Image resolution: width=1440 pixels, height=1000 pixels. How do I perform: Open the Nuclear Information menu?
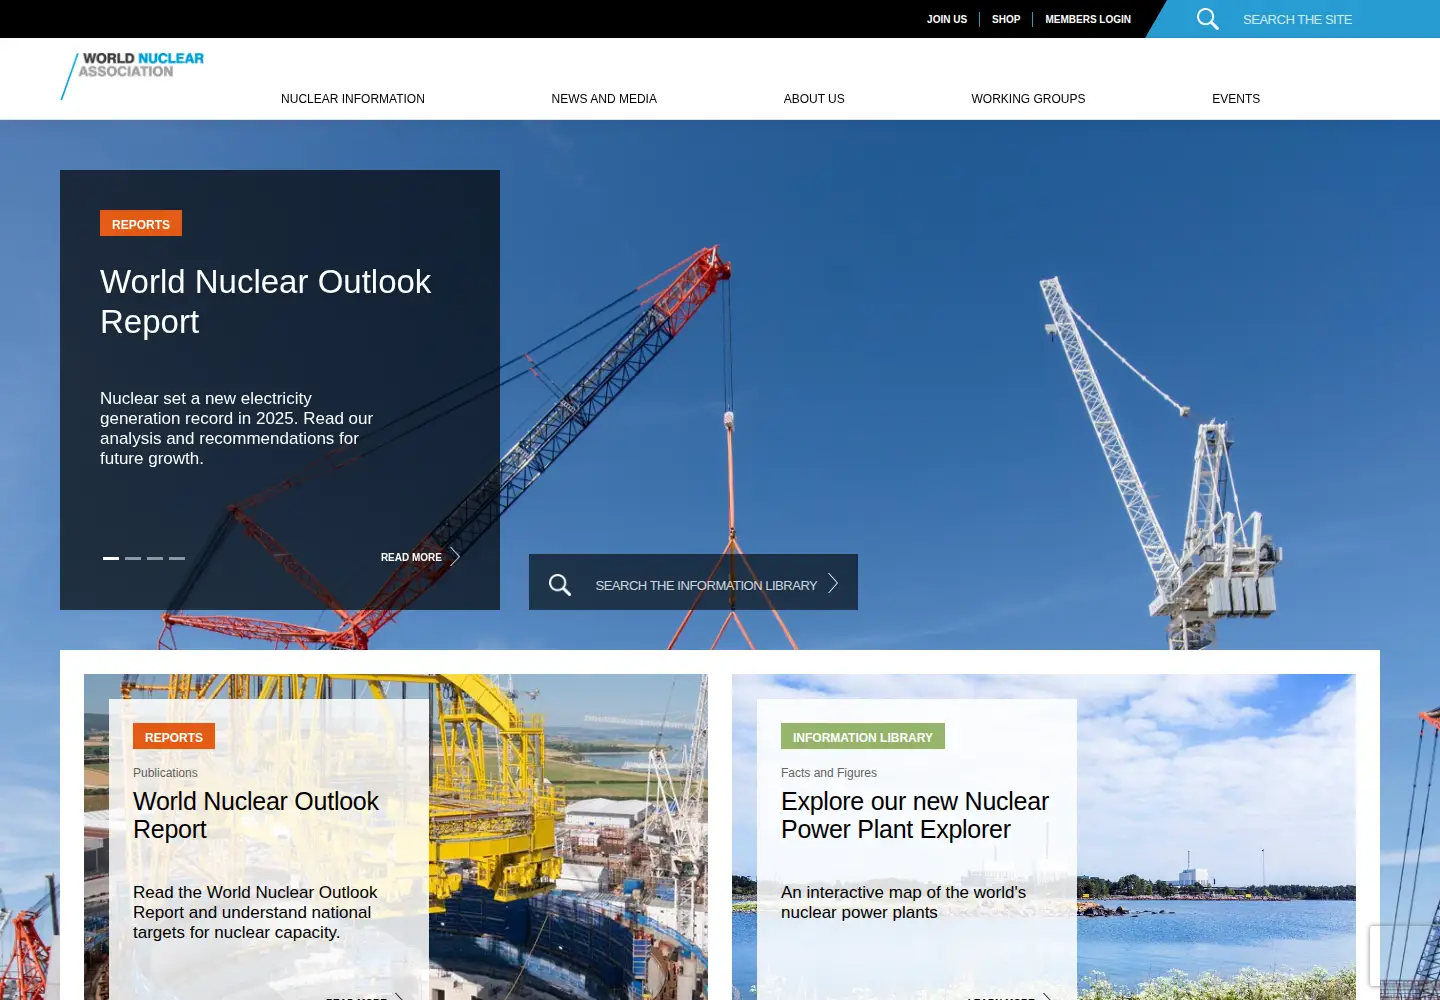coord(353,99)
